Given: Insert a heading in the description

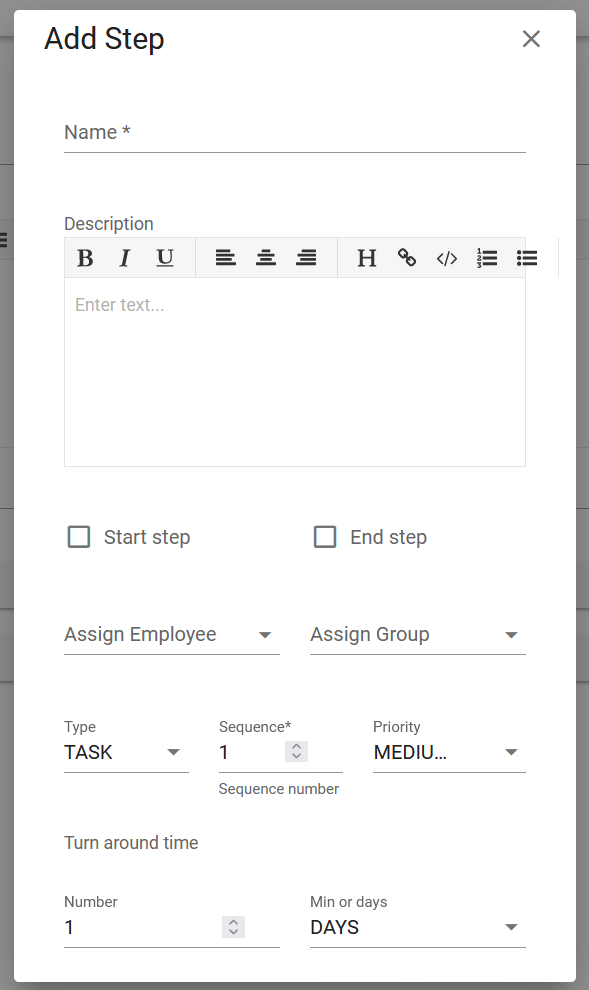Looking at the screenshot, I should pyautogui.click(x=367, y=257).
